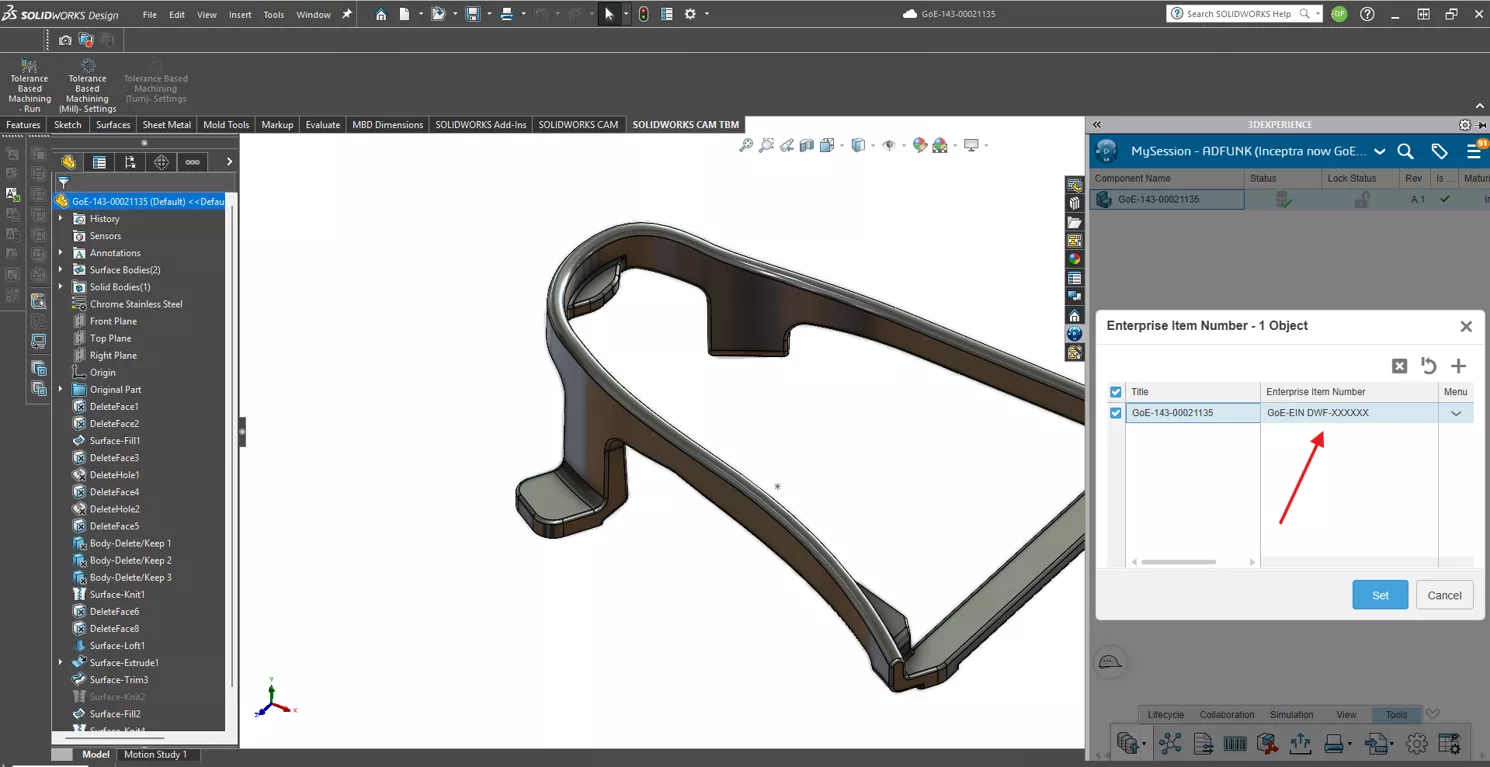Open the File menu
Viewport: 1490px width, 767px height.
click(150, 15)
